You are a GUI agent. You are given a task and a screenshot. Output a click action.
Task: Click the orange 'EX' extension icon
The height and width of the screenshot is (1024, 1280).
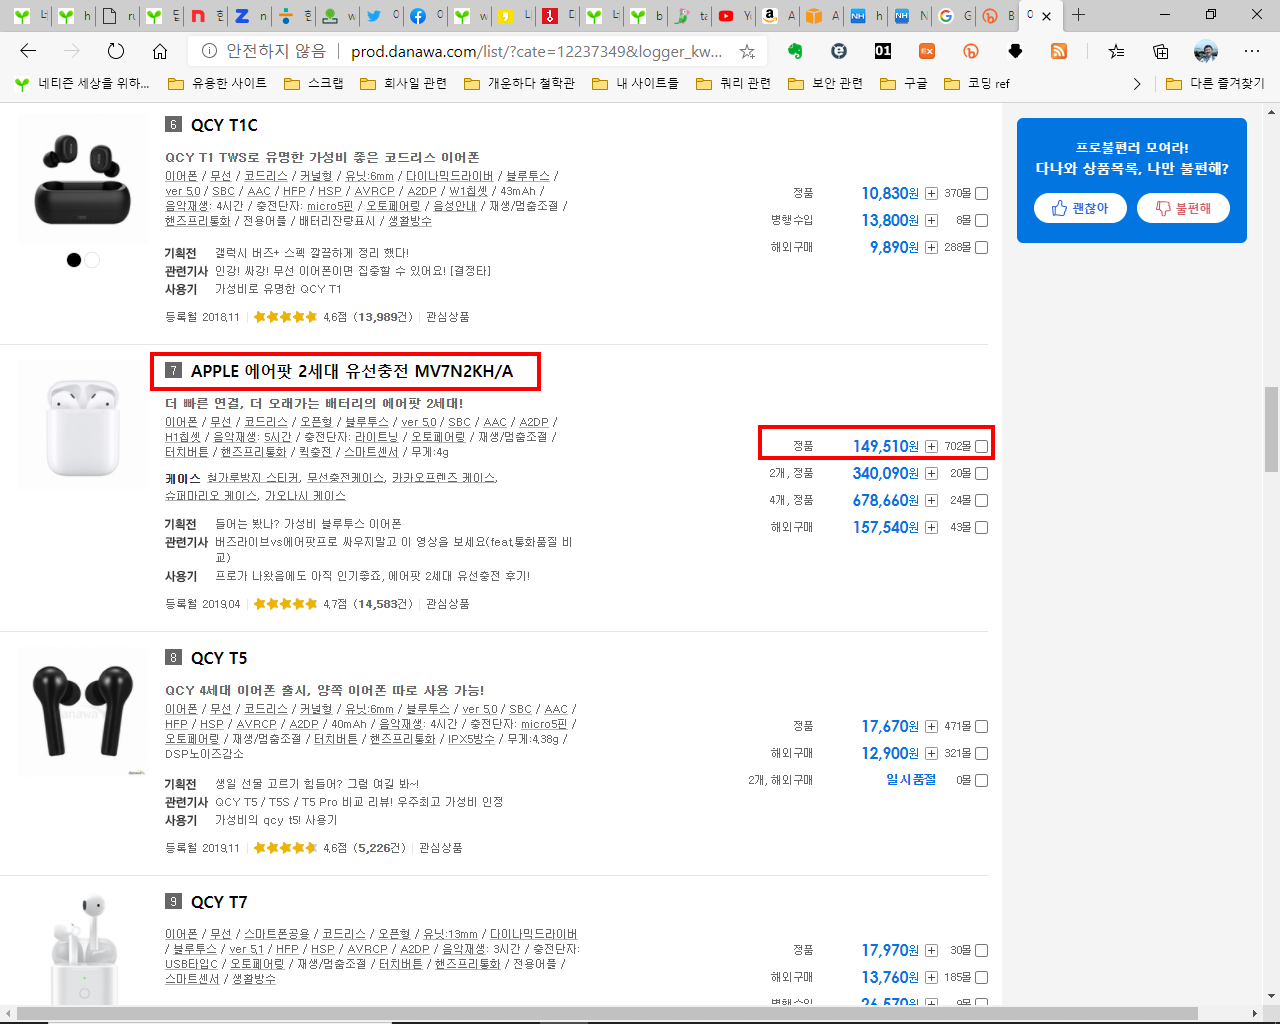[x=927, y=51]
